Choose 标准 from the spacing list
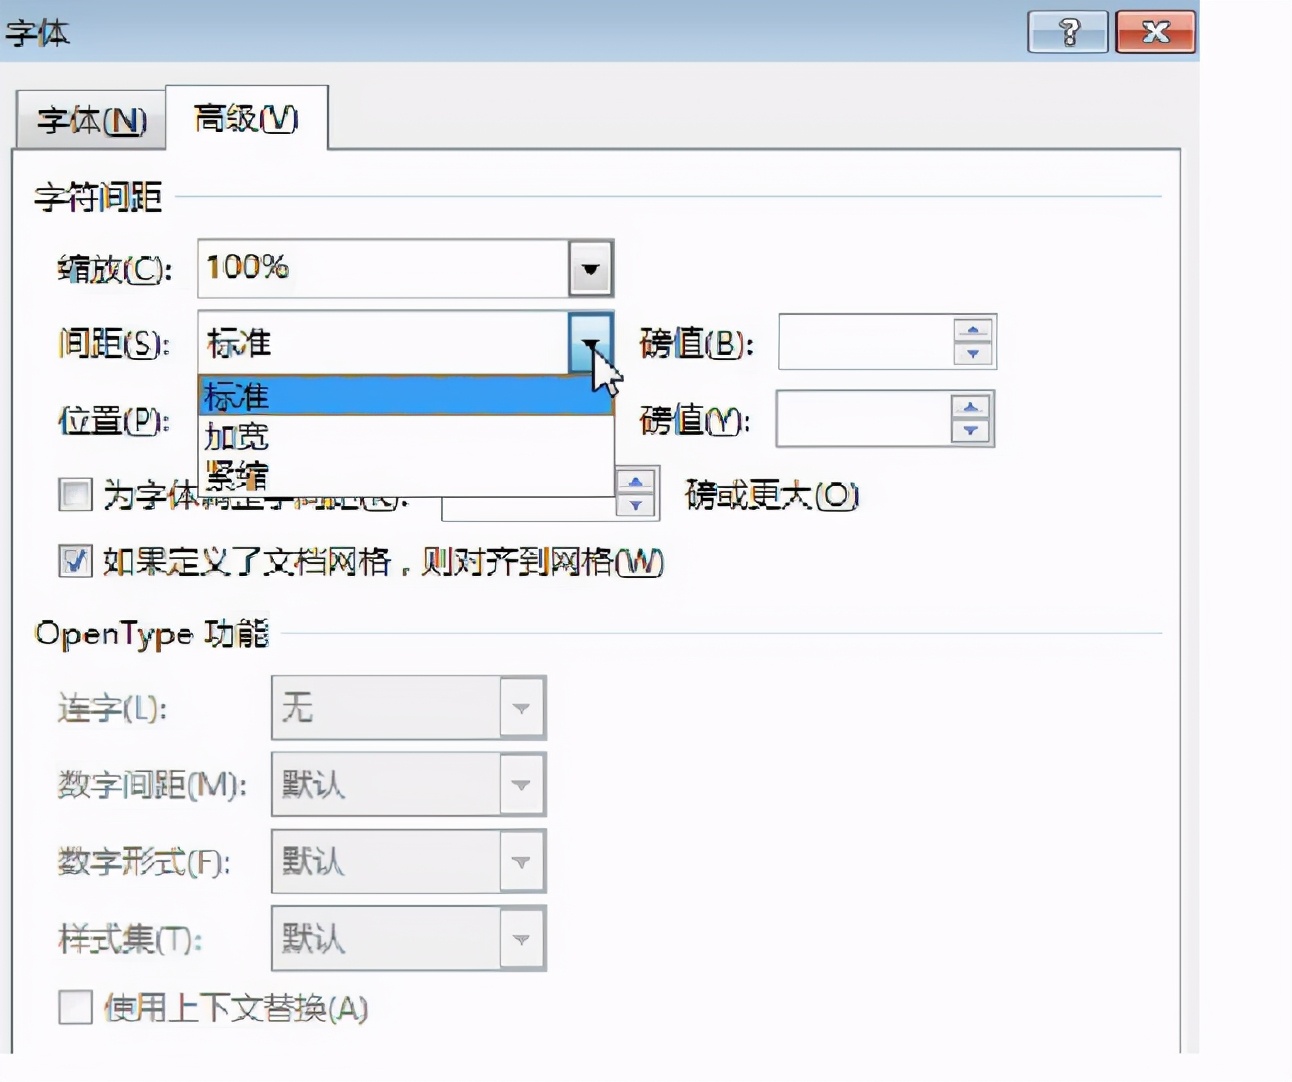 [406, 396]
